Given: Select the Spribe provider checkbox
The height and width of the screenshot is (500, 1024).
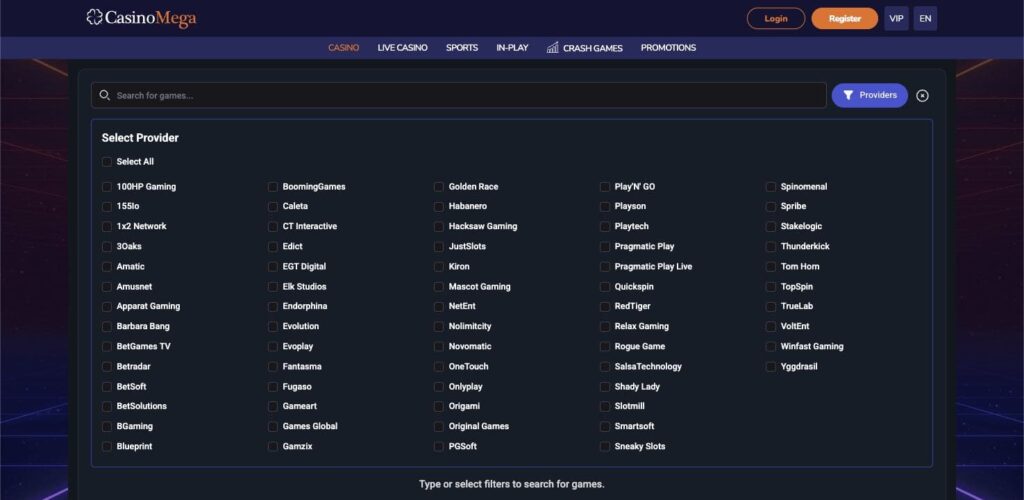Looking at the screenshot, I should coord(771,207).
